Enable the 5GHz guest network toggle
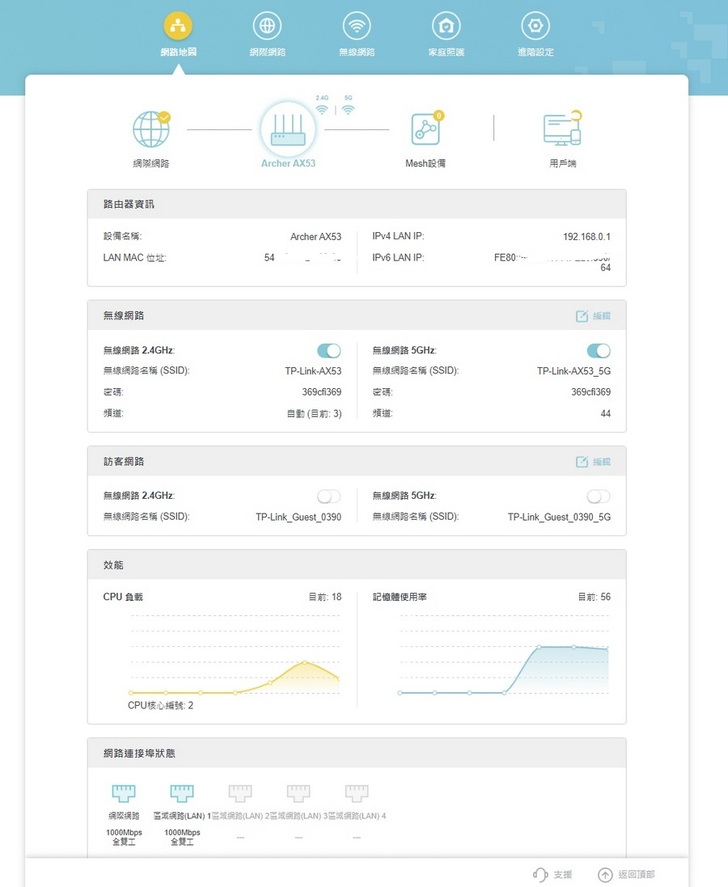The image size is (728, 887). click(x=598, y=497)
